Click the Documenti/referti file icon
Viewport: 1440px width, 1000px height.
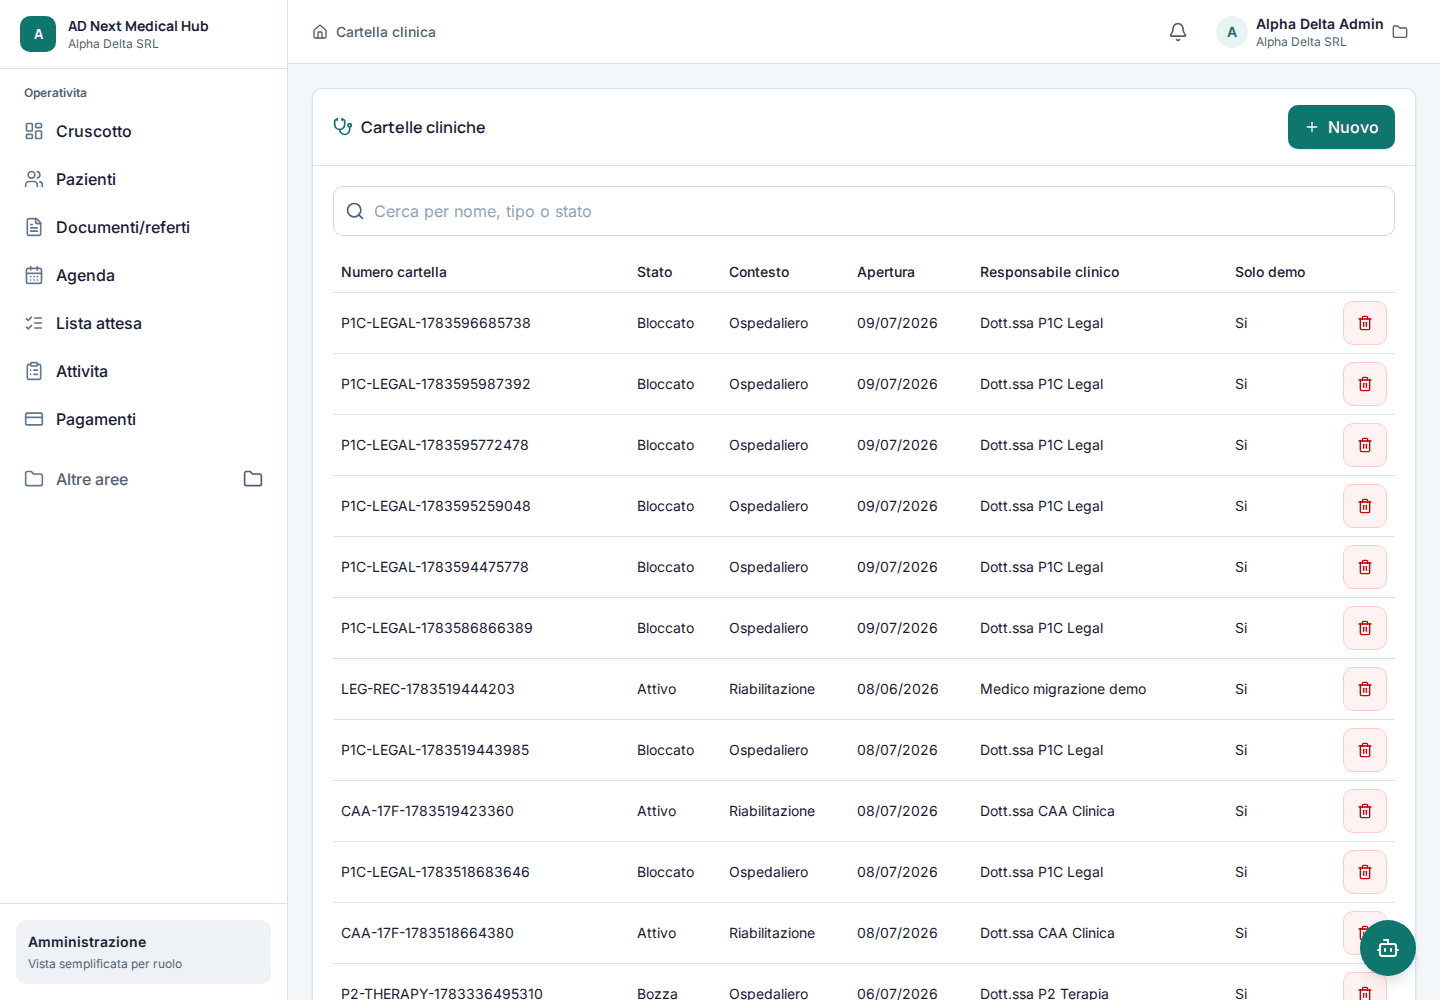[x=34, y=227]
